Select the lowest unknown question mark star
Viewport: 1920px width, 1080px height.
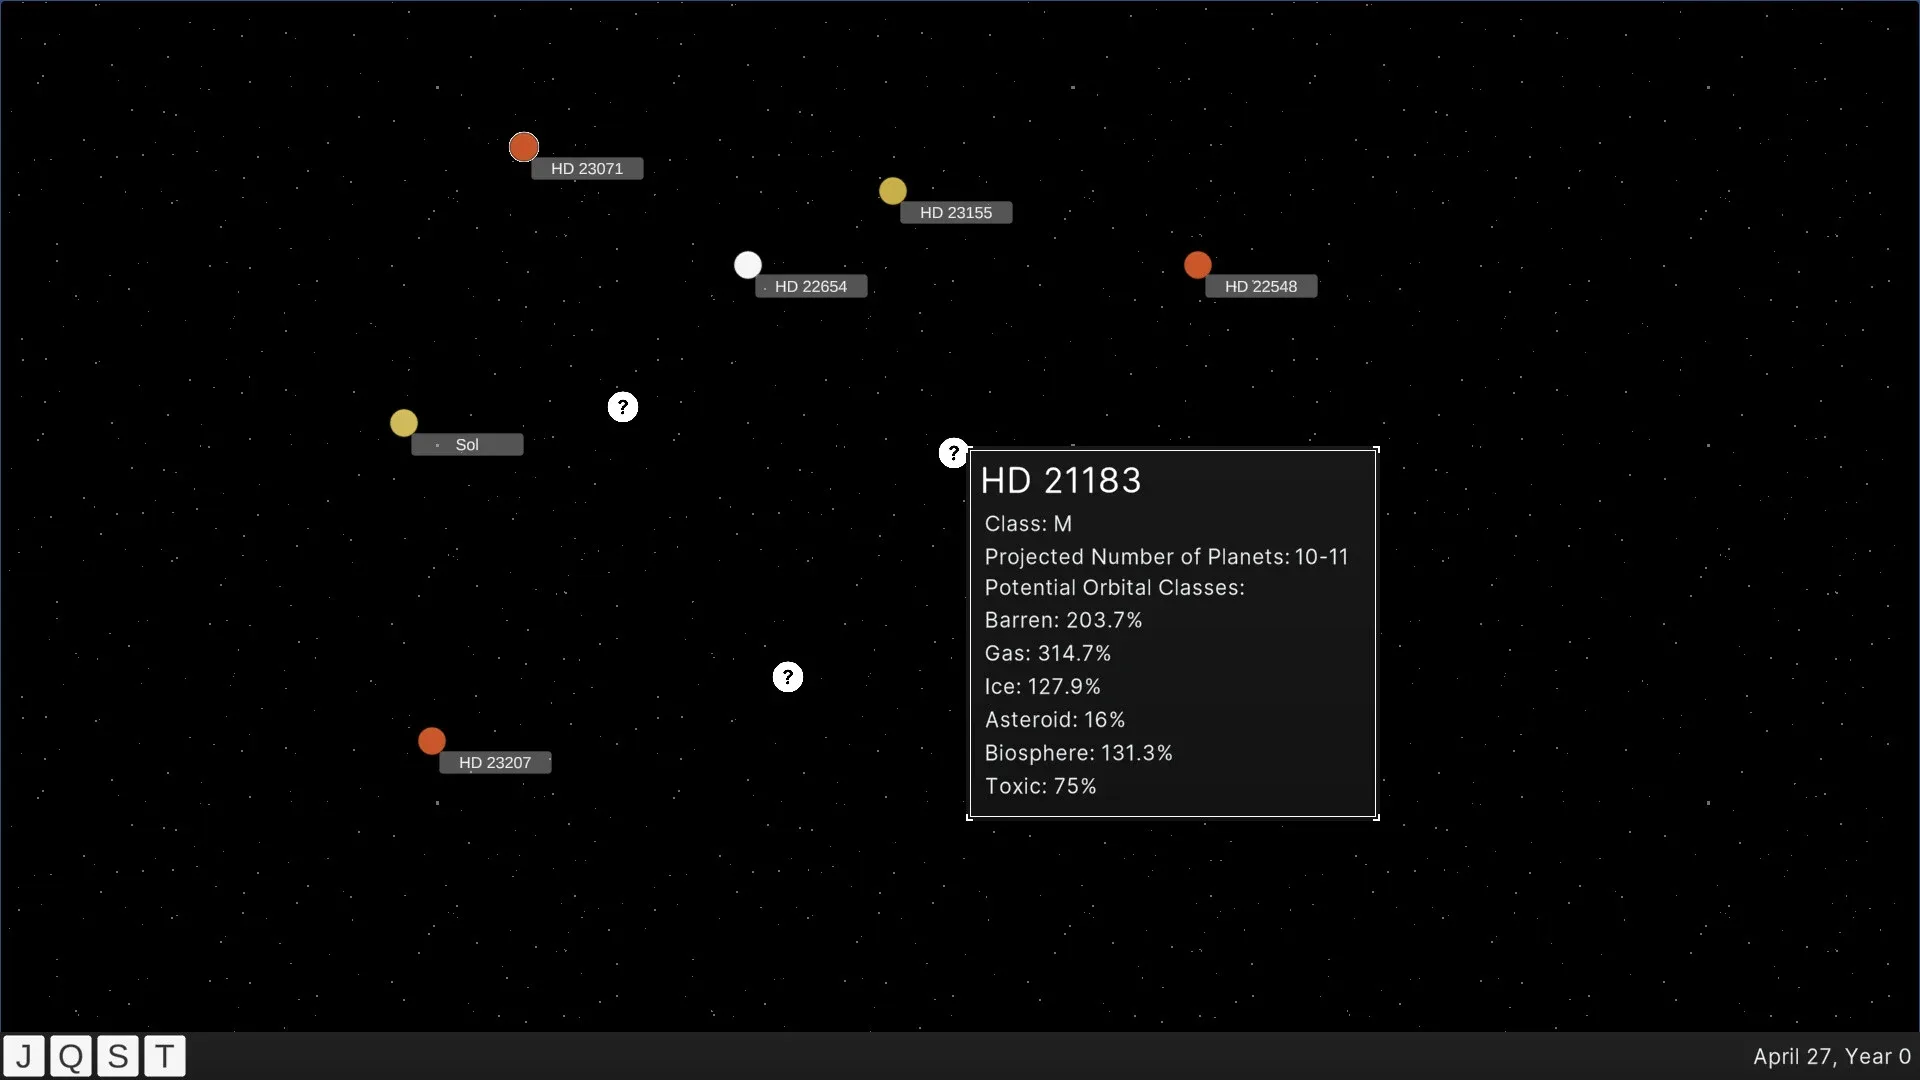tap(787, 677)
